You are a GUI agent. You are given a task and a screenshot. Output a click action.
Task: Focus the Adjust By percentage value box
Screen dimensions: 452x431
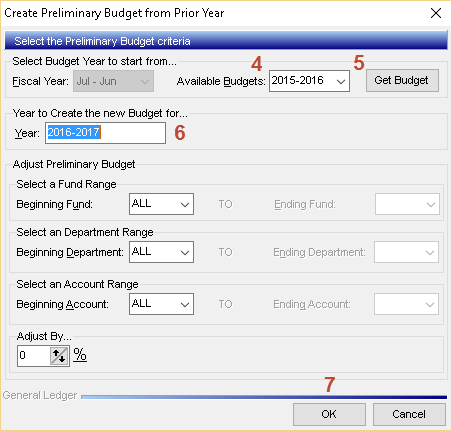click(x=34, y=356)
